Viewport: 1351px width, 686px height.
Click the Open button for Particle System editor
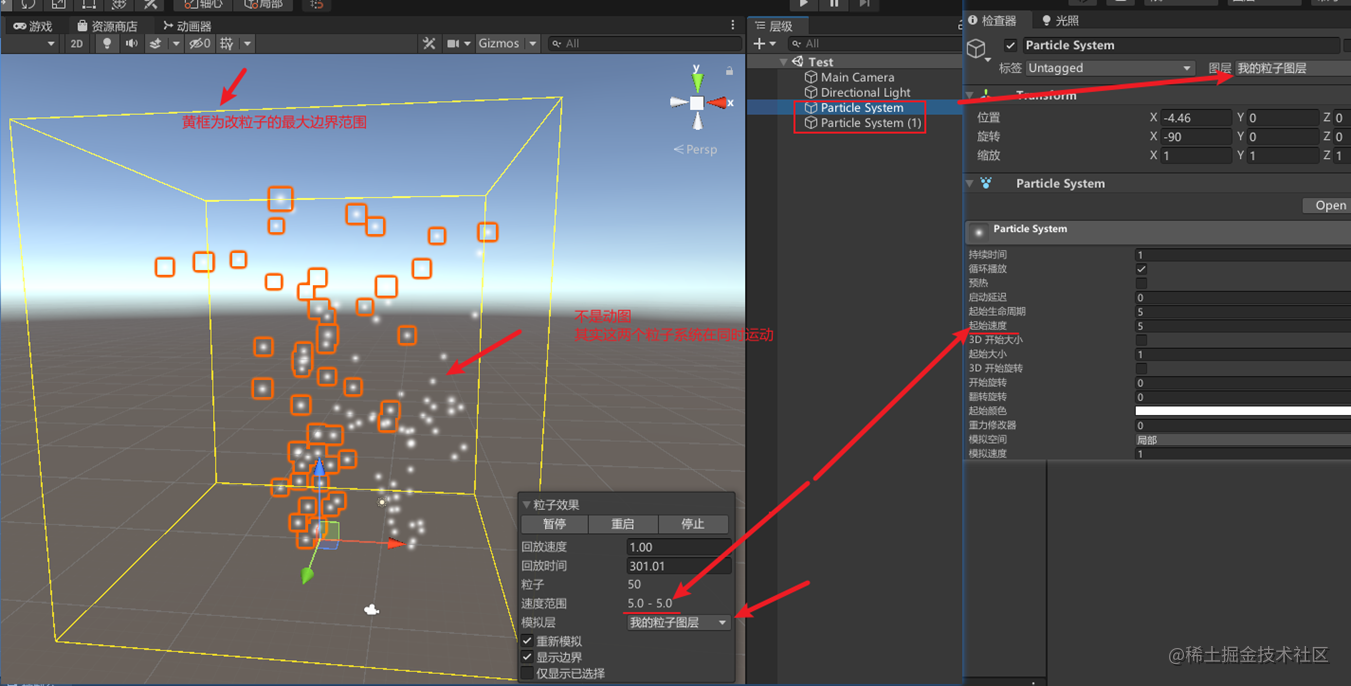tap(1329, 205)
